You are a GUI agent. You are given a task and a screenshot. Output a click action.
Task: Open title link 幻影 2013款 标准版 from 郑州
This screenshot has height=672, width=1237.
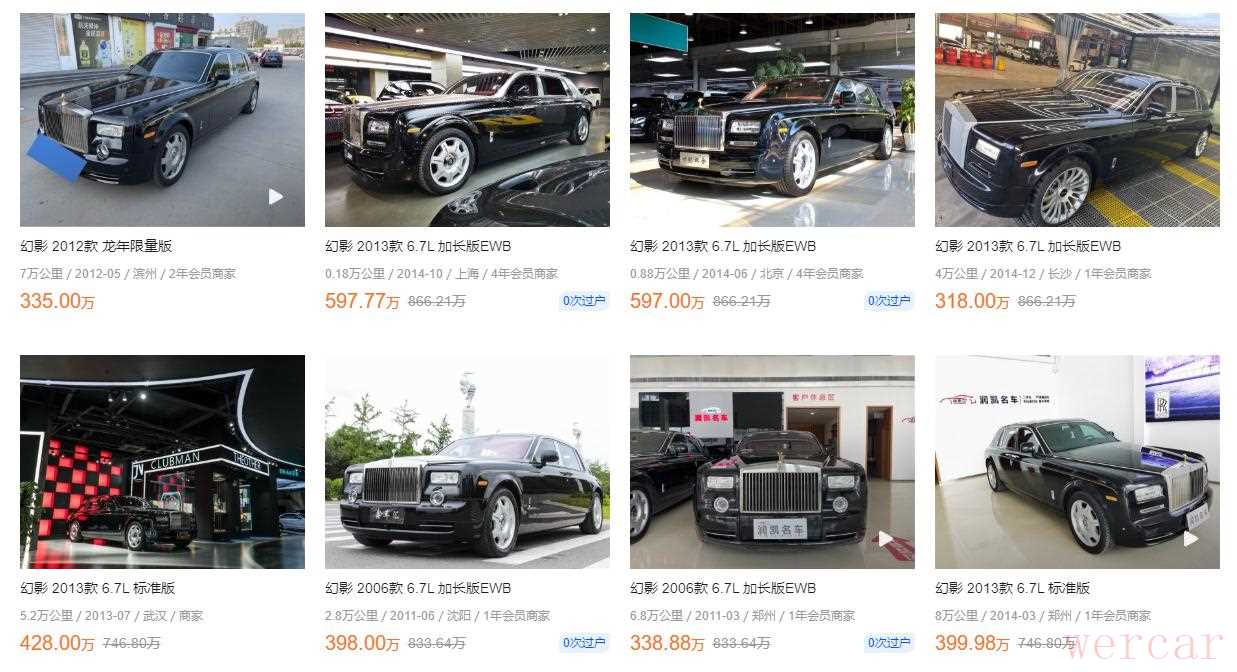[x=1012, y=588]
